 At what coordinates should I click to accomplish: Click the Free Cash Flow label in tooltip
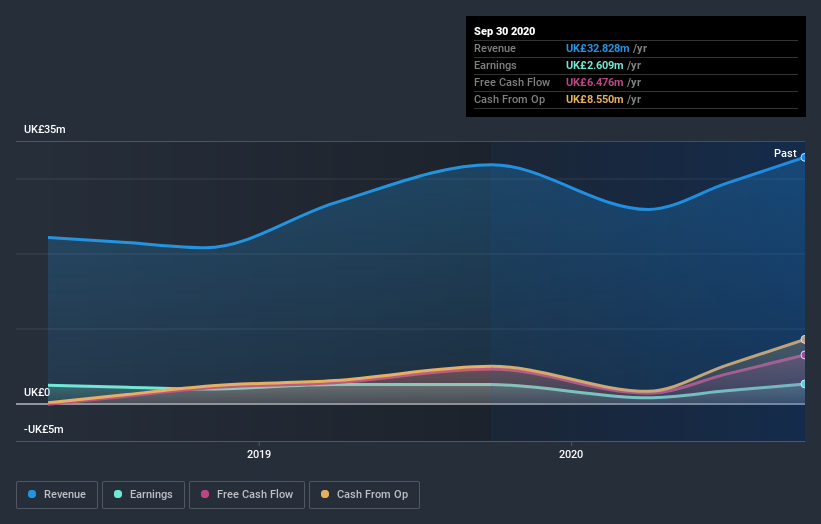tap(512, 82)
